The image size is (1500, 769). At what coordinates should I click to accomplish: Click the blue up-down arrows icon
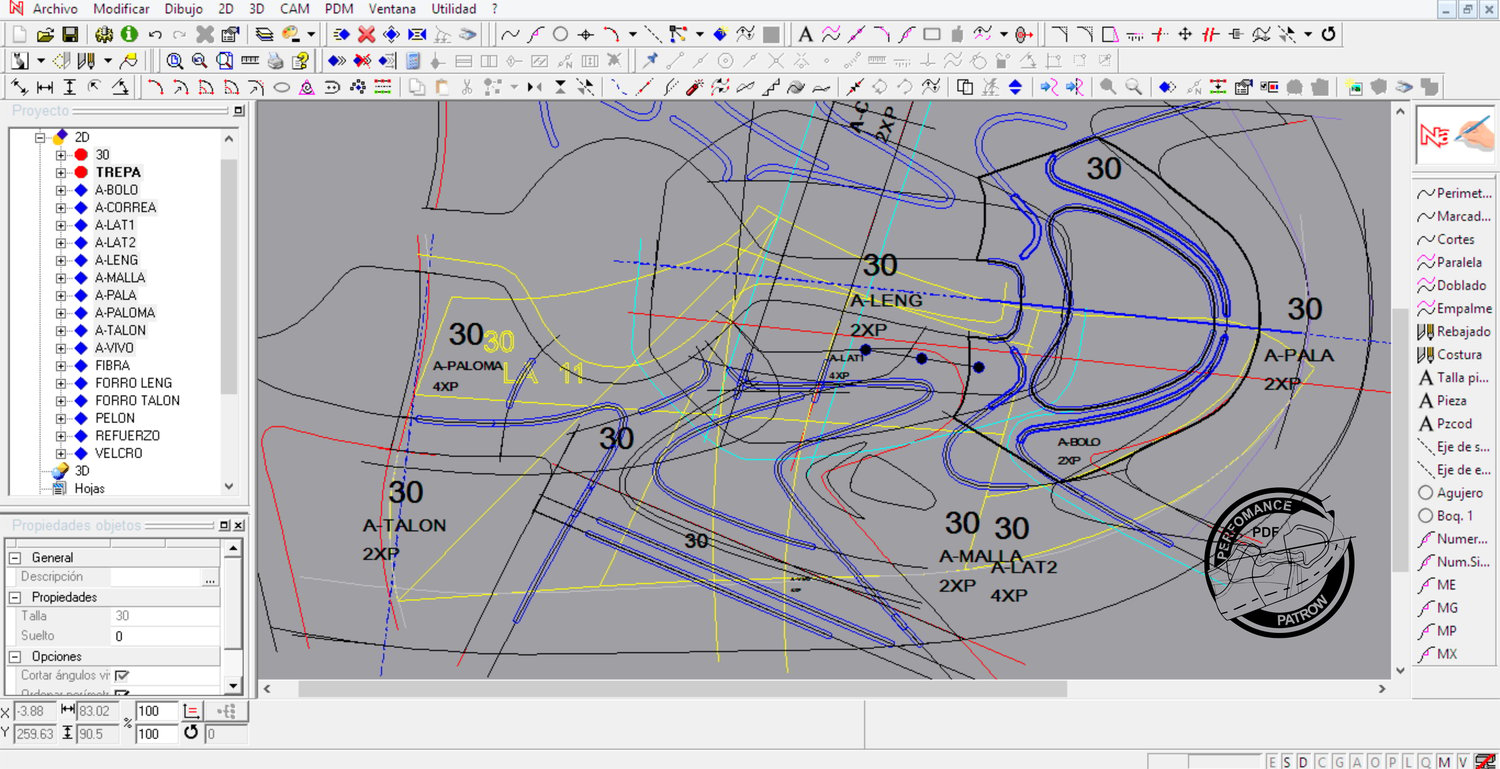1015,87
